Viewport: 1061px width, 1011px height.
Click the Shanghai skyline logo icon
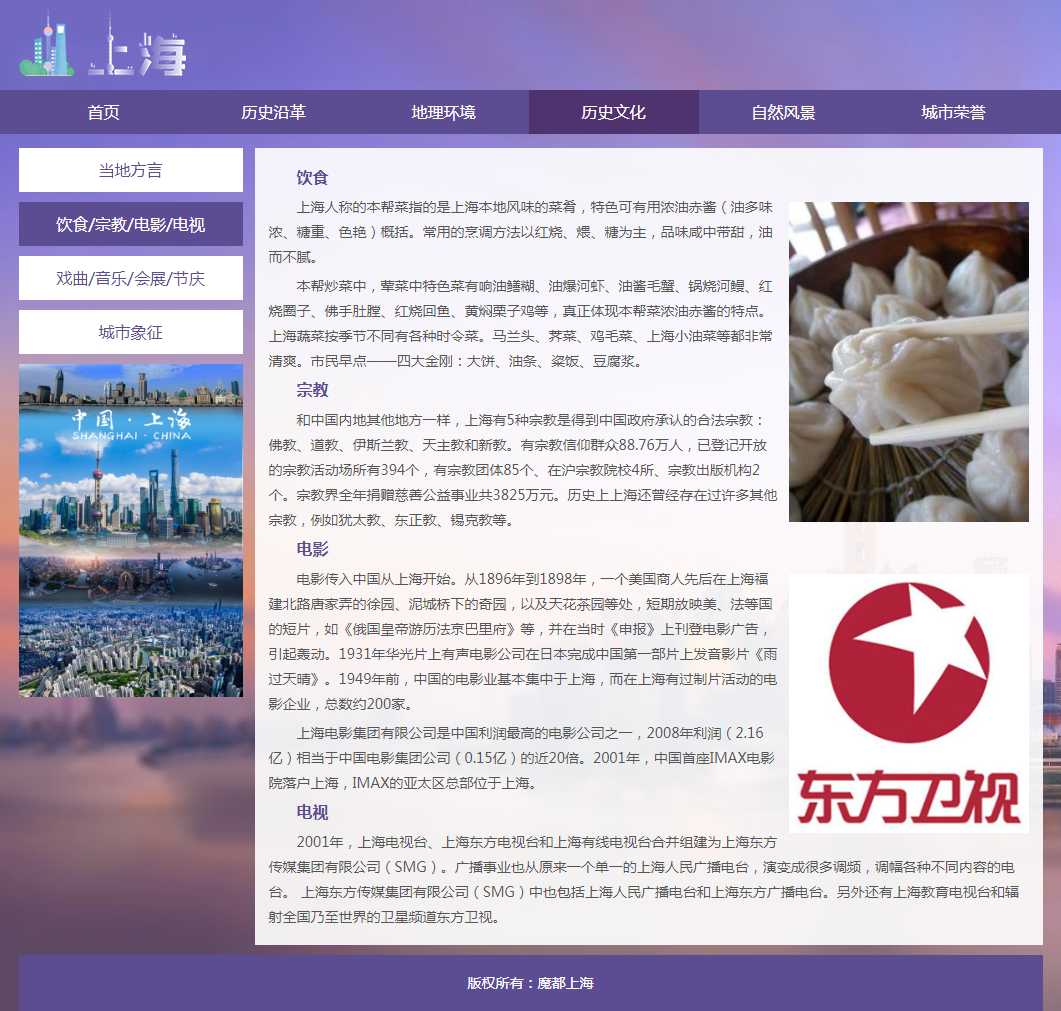pyautogui.click(x=47, y=46)
